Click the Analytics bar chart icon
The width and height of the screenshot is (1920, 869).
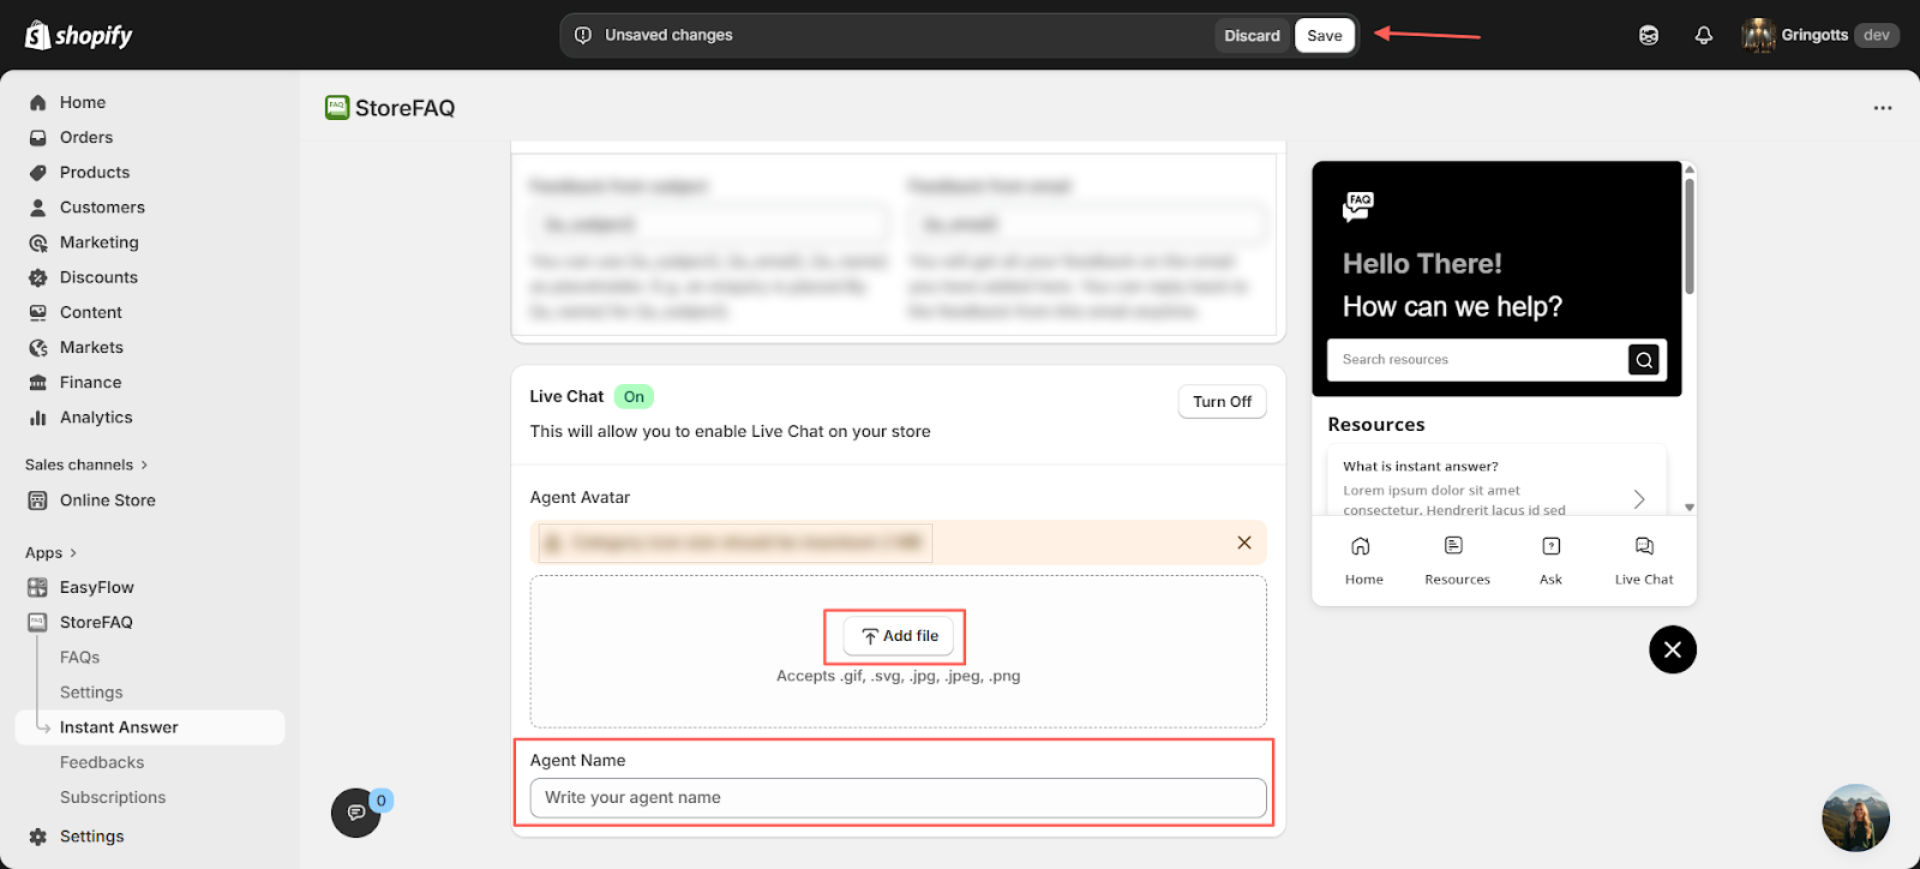(x=38, y=417)
